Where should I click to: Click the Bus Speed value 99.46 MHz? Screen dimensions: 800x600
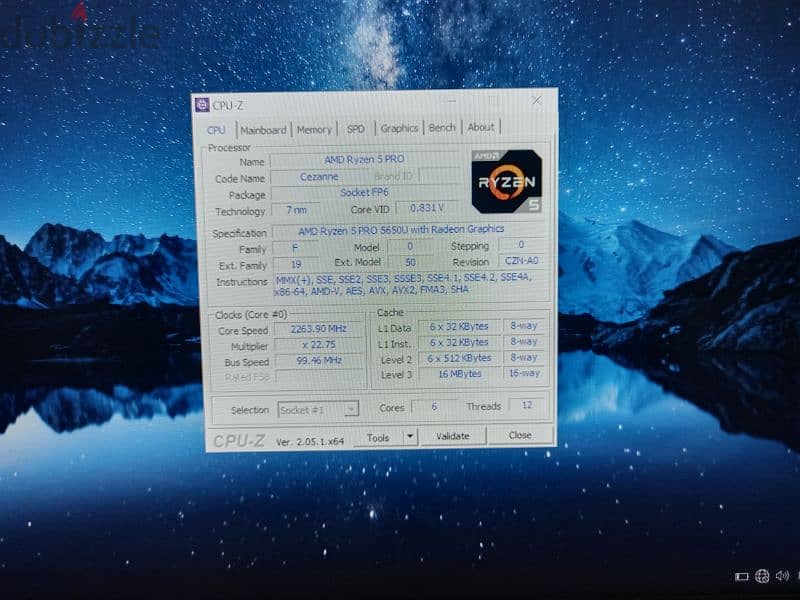click(x=319, y=361)
